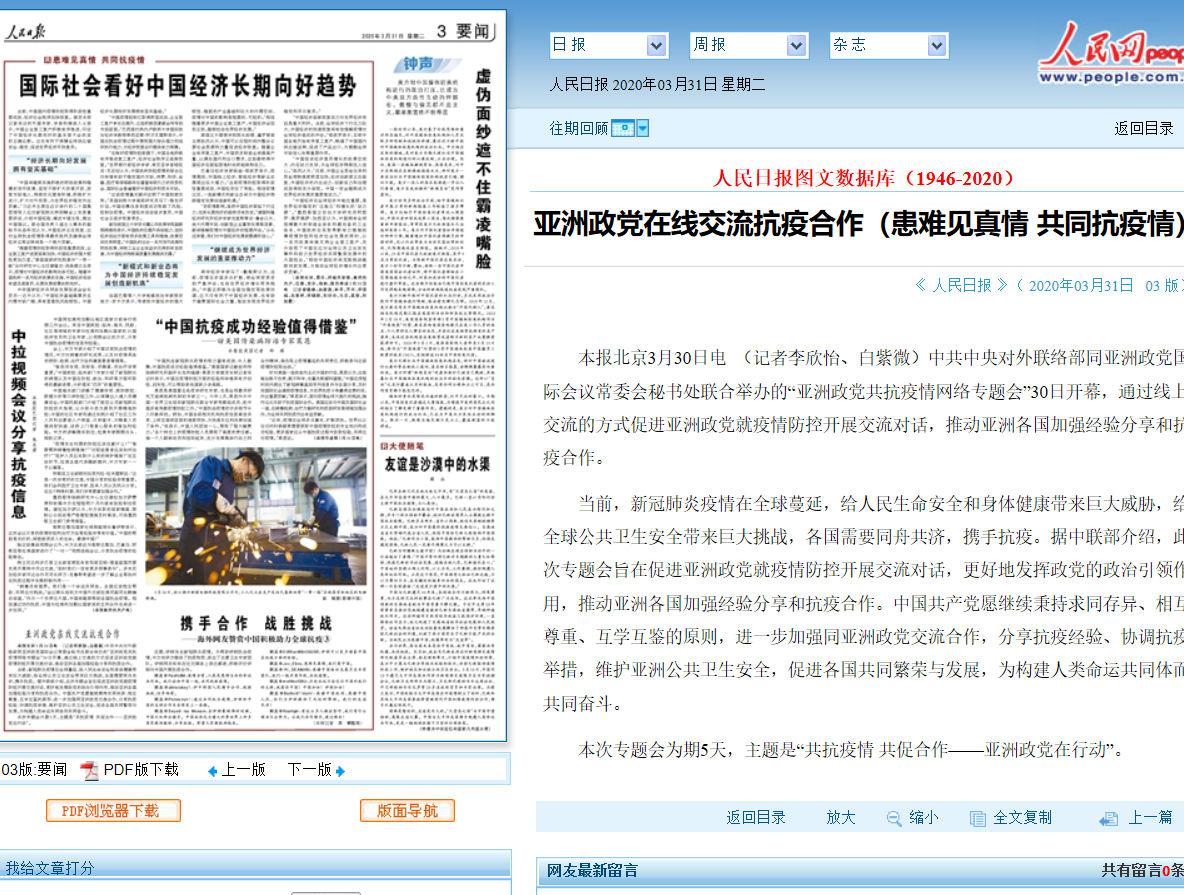Open article 中拉视频会议分享抗疫信息 on the page image
The width and height of the screenshot is (1184, 895).
pyautogui.click(x=19, y=424)
